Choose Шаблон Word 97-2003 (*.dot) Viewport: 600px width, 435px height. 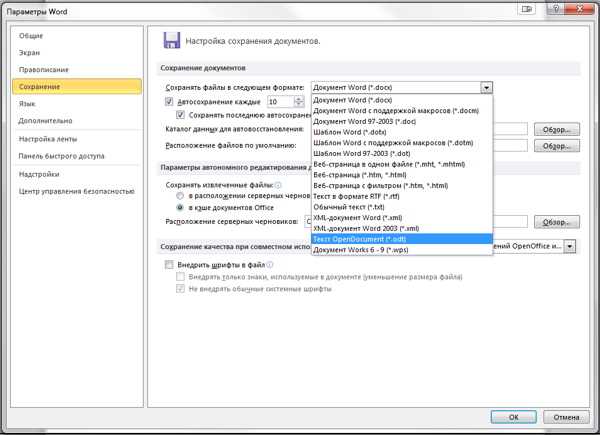click(402, 153)
